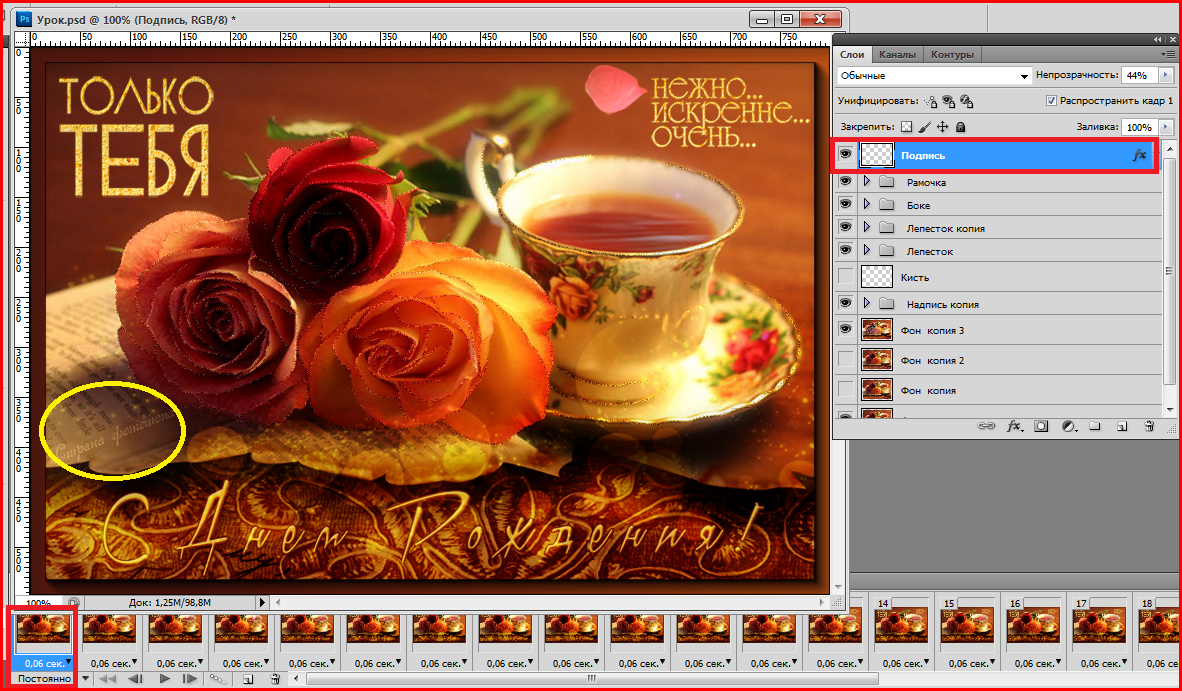Play the frame animation

coord(164,679)
